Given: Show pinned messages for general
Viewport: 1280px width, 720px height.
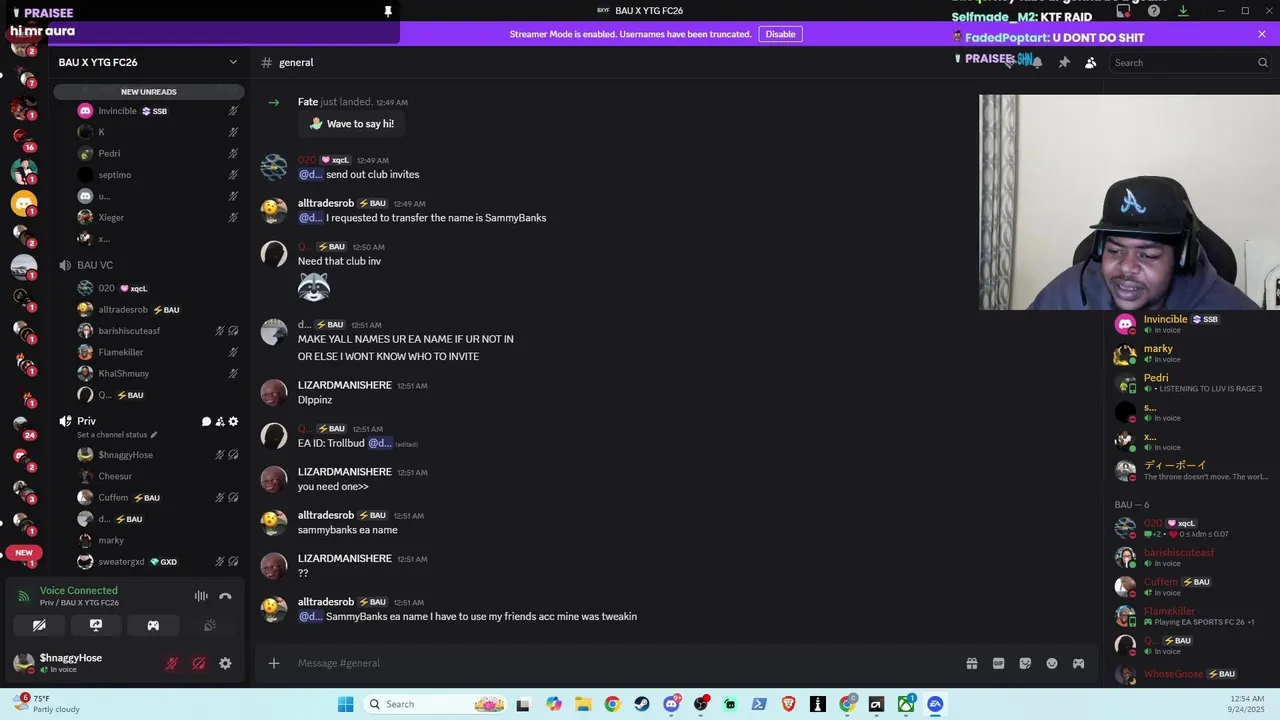Looking at the screenshot, I should coord(1064,62).
